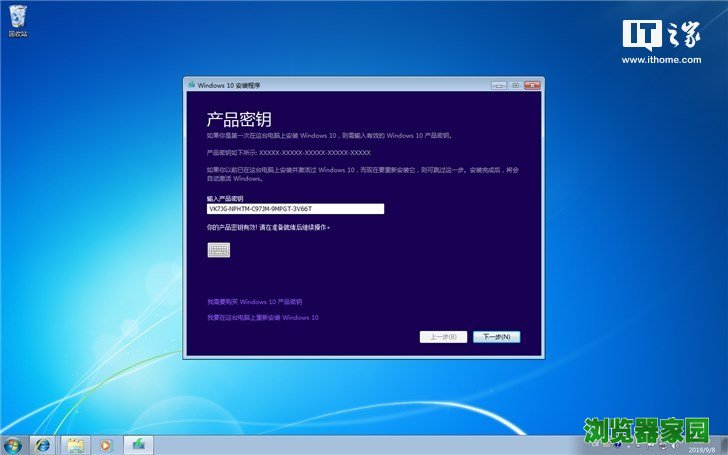Screen dimensions: 728x455
Task: Click the Windows 10 Setup title bar icon
Action: tap(191, 85)
